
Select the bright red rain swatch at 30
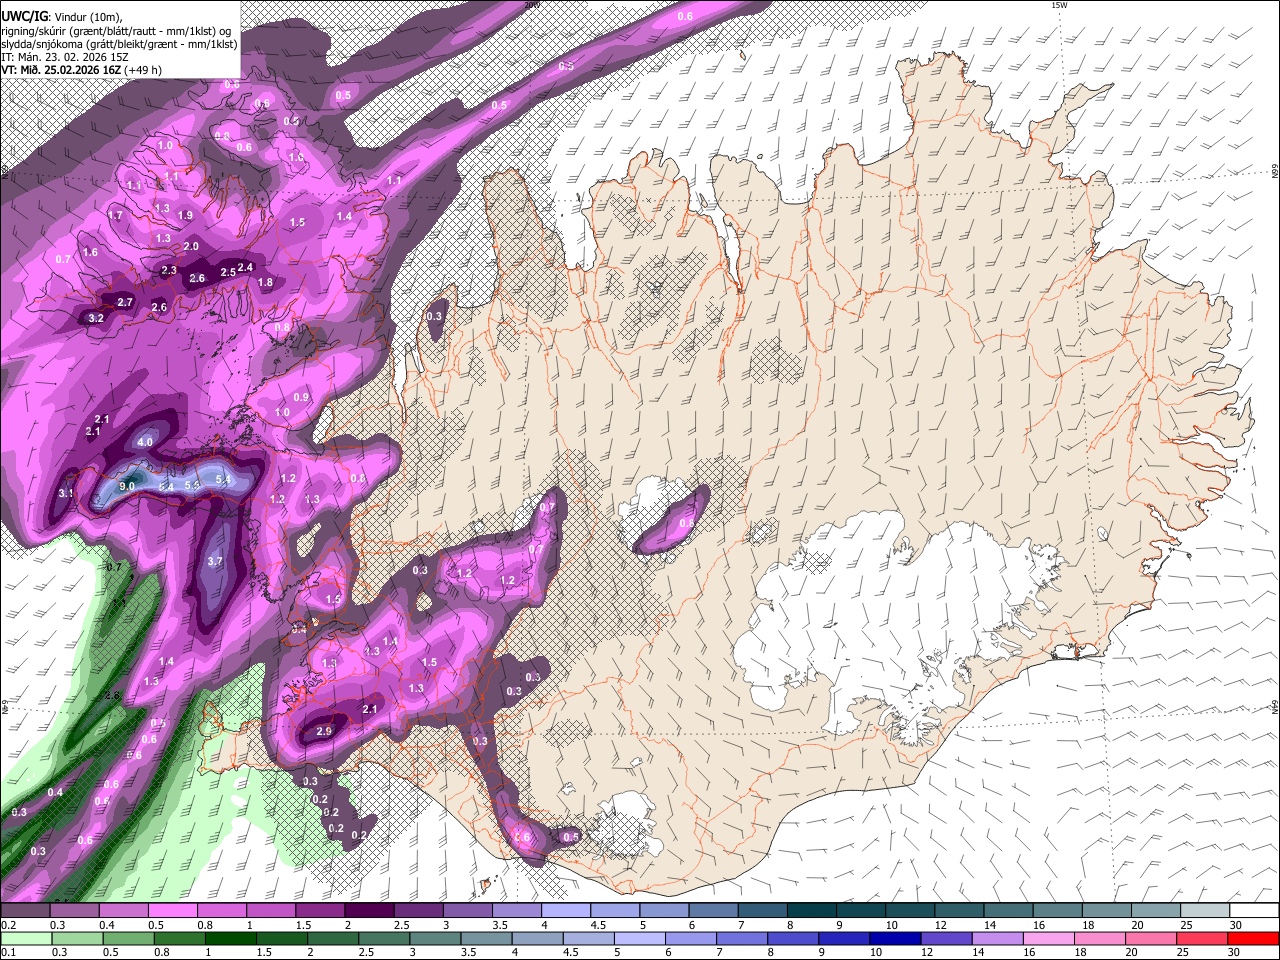tap(1252, 938)
